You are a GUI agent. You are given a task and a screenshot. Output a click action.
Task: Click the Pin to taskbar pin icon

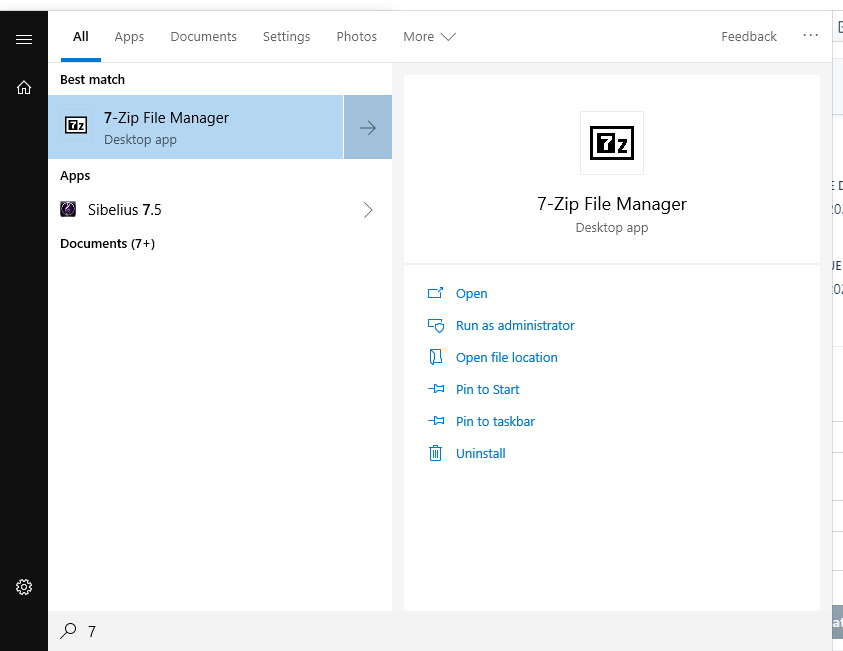(x=436, y=421)
